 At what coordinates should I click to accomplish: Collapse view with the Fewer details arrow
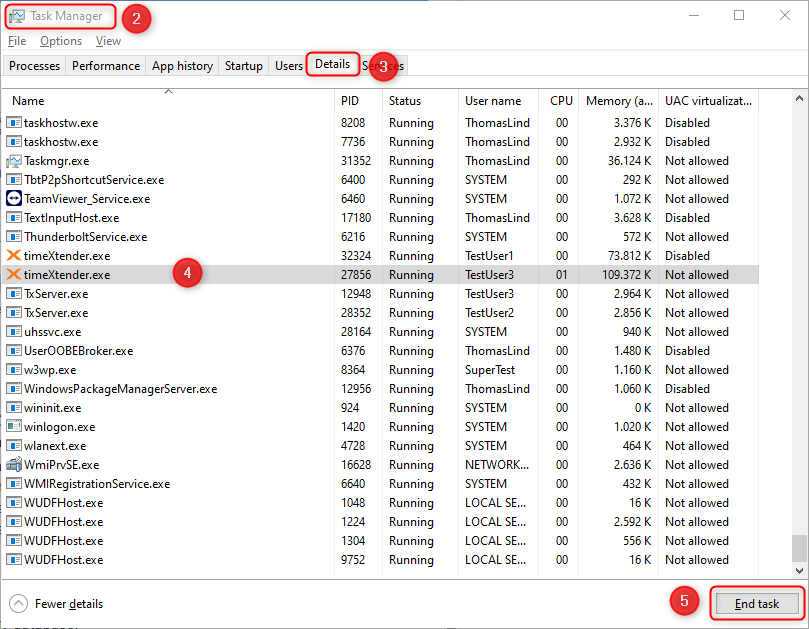(x=19, y=604)
